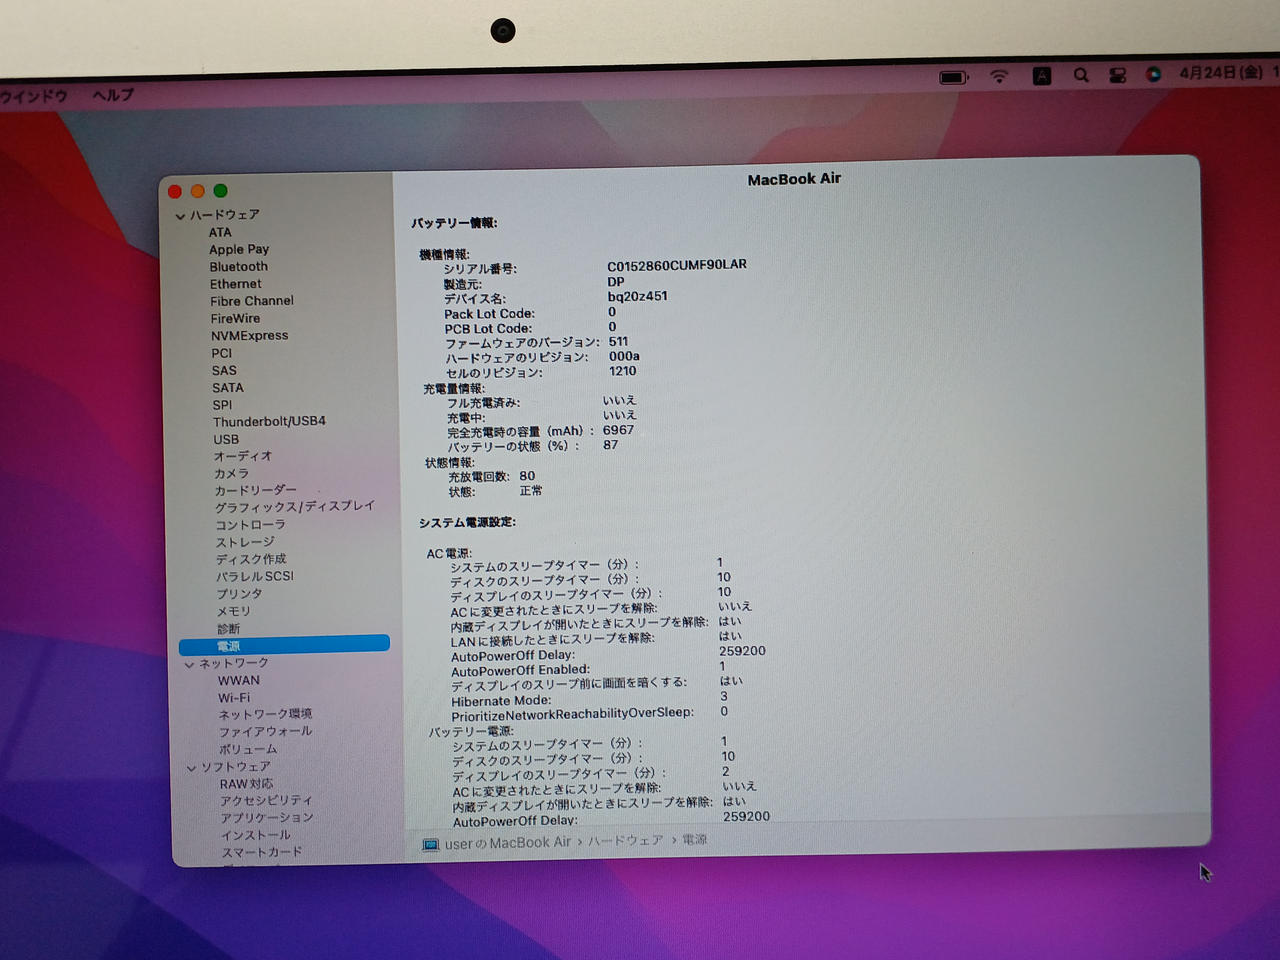Image resolution: width=1280 pixels, height=960 pixels.
Task: Click ハードウェア in the path bar
Action: (x=625, y=841)
